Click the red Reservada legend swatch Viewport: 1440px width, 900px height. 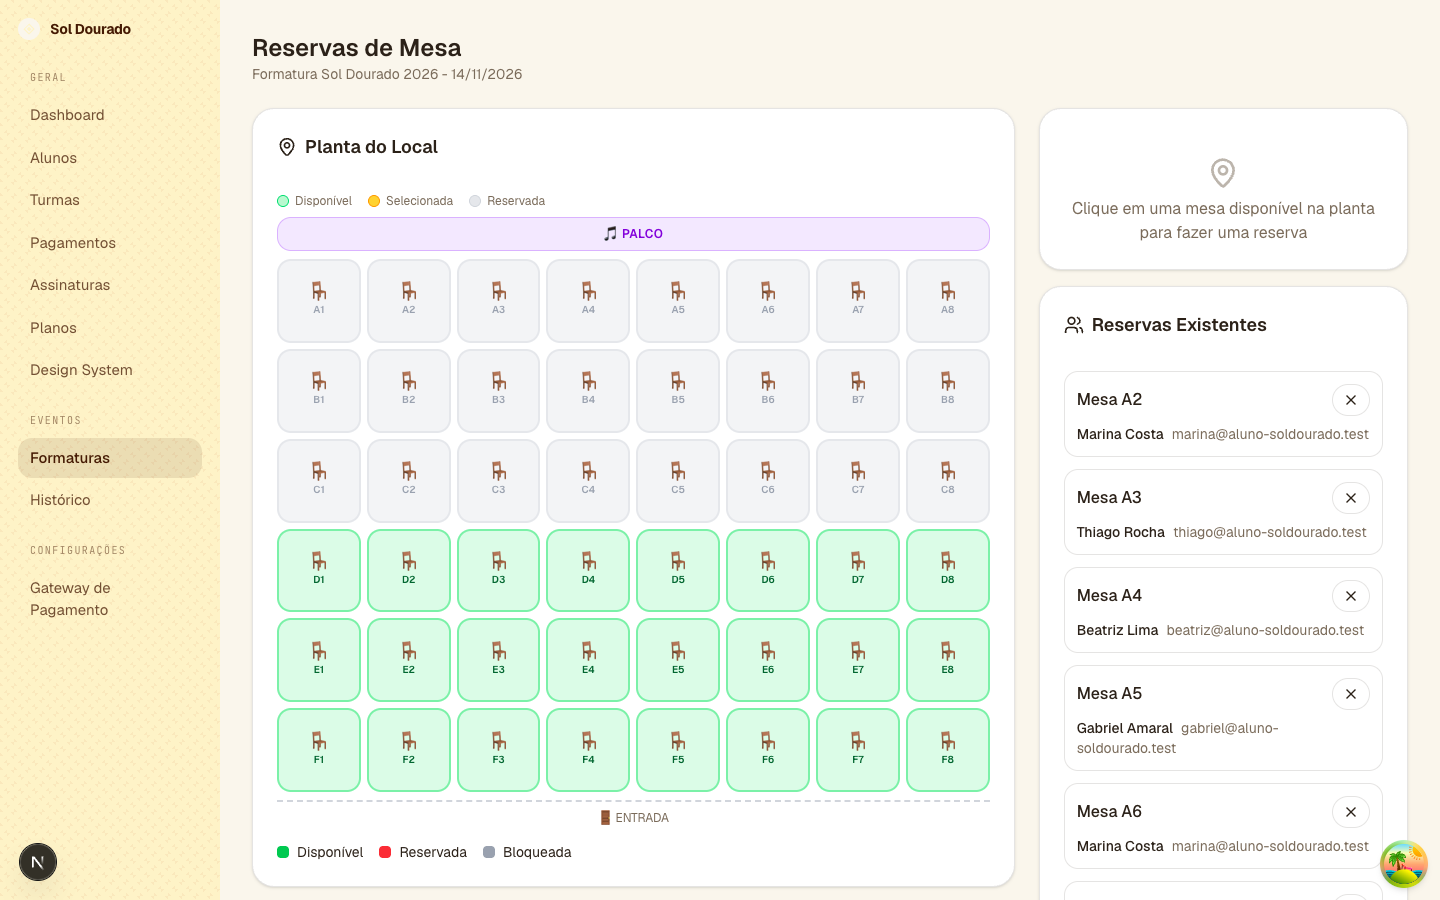385,852
